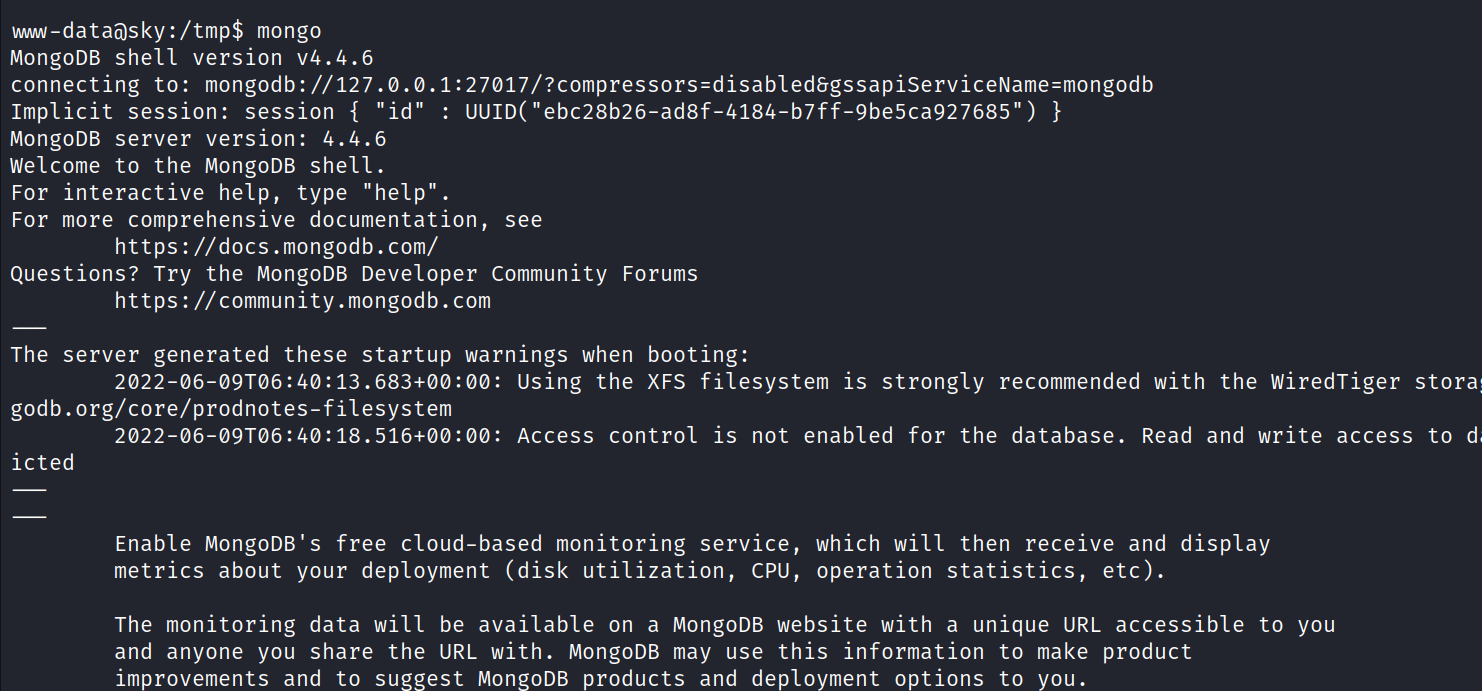This screenshot has height=691, width=1482.
Task: Click the "MongoDB server version: 4.4.6" line
Action: click(x=198, y=139)
